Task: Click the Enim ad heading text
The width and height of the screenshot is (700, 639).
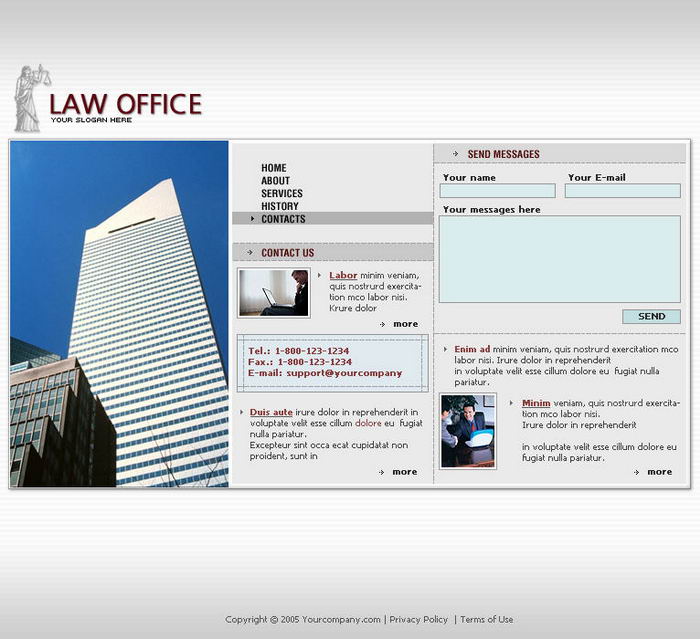Action: tap(472, 349)
